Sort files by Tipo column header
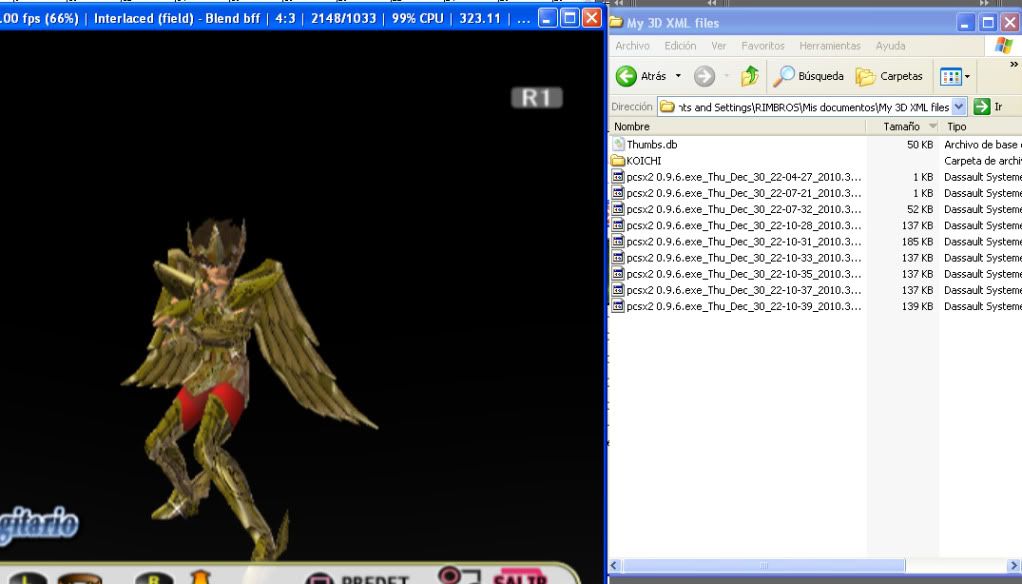1022x584 pixels. coord(981,126)
